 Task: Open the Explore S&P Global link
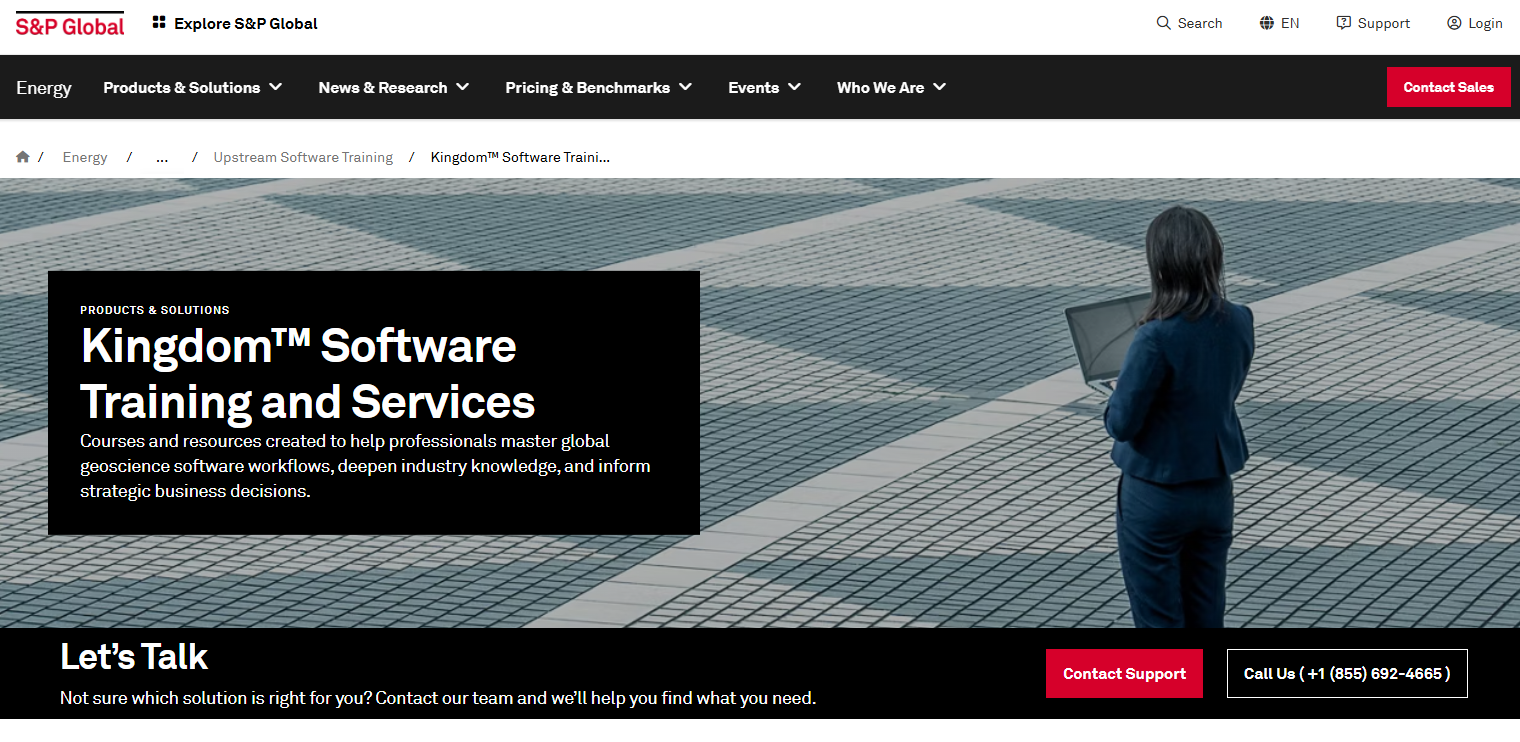246,23
